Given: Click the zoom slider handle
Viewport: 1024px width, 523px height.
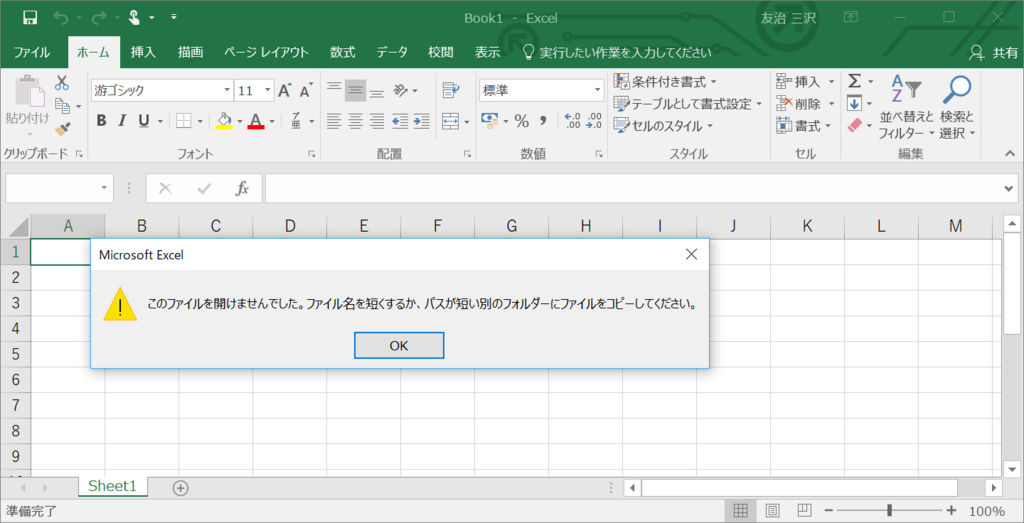Looking at the screenshot, I should [889, 511].
